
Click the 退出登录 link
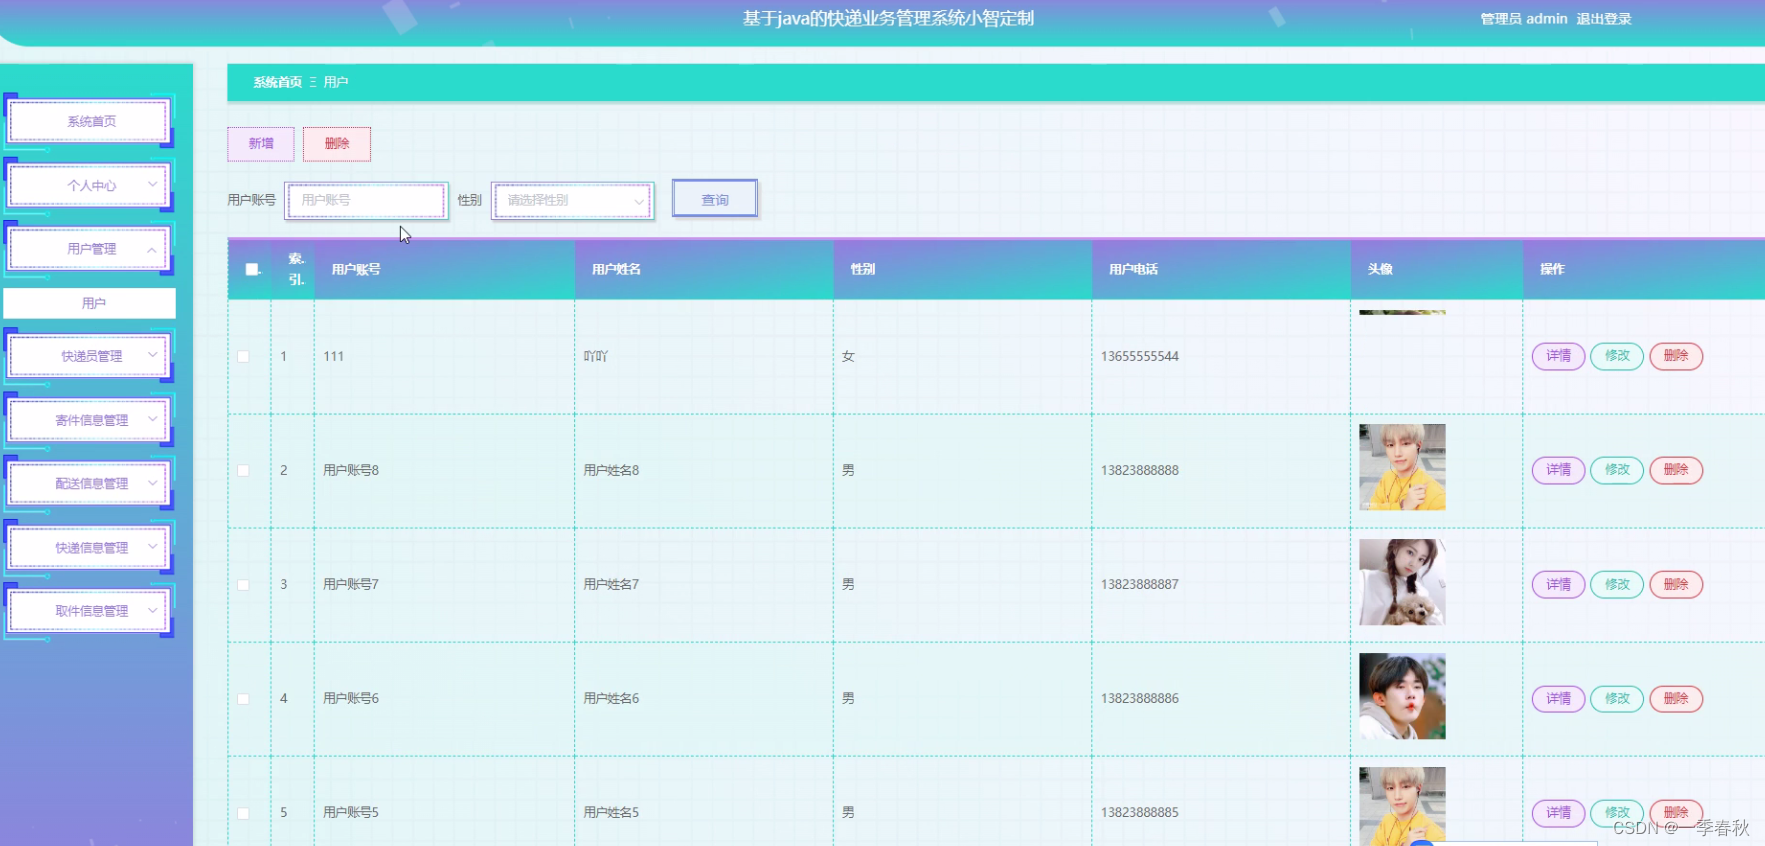tap(1604, 19)
